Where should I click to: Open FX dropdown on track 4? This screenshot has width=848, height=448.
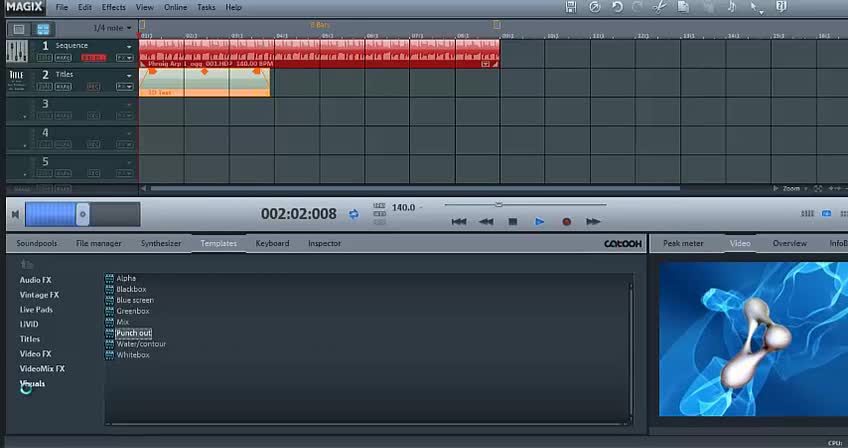[x=124, y=144]
